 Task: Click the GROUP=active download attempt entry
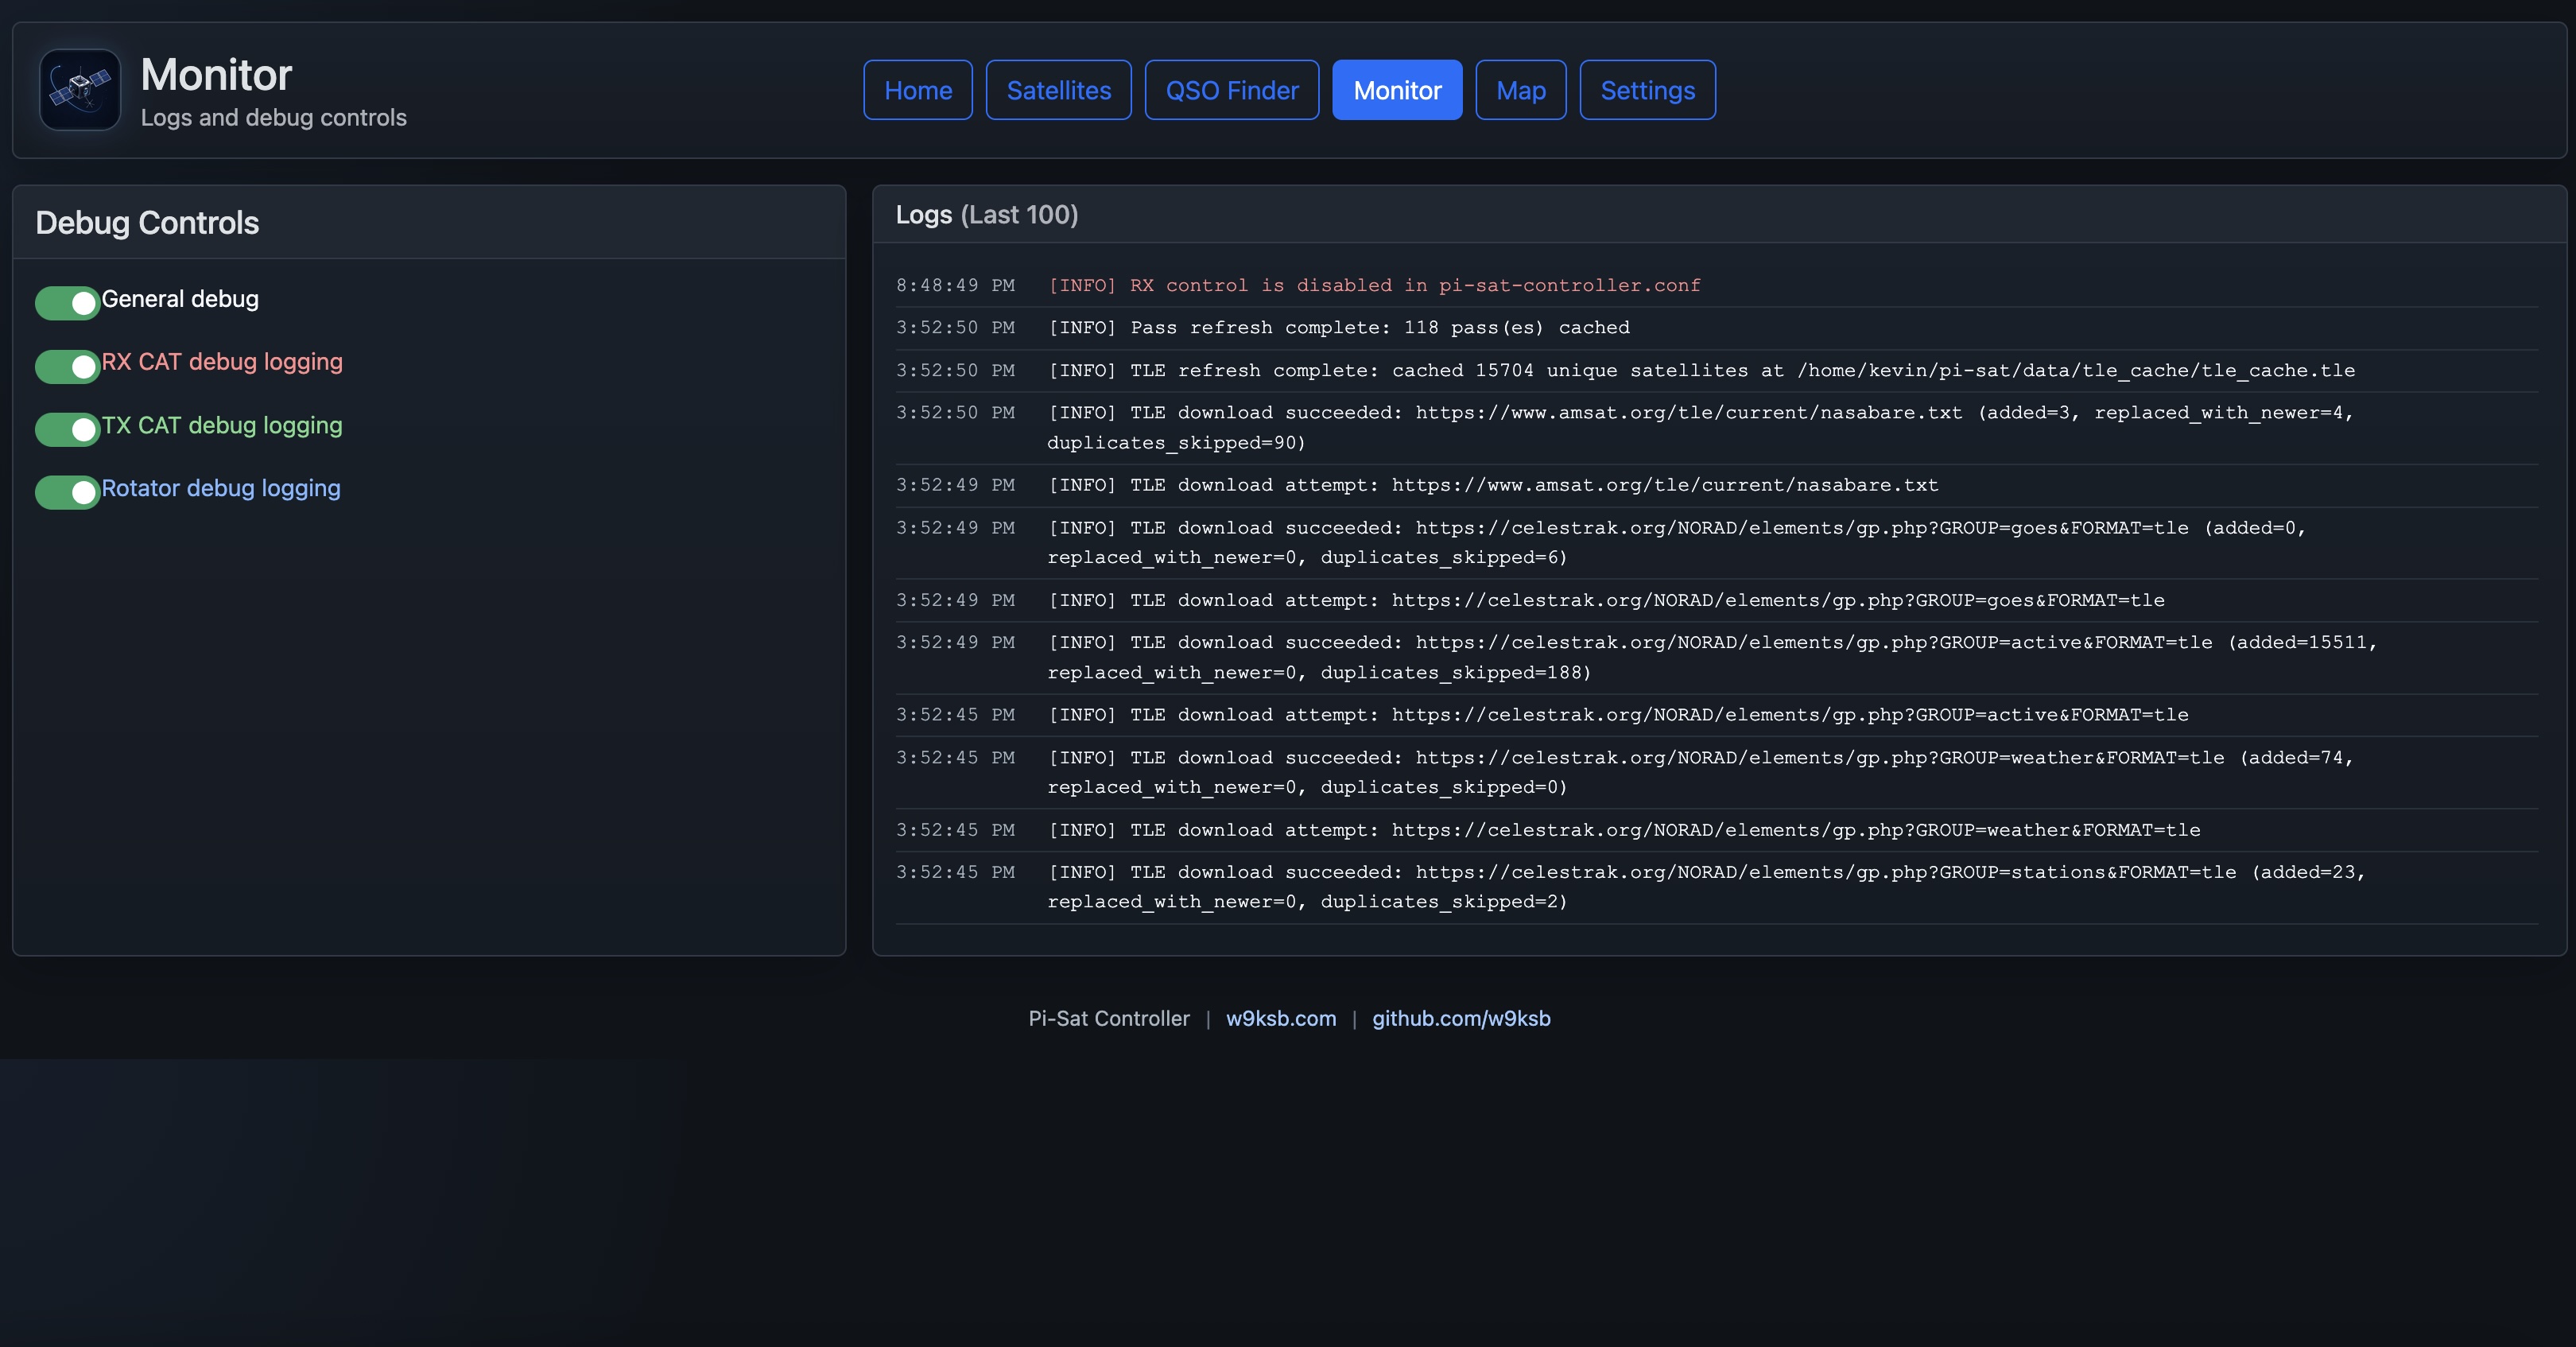click(1717, 715)
